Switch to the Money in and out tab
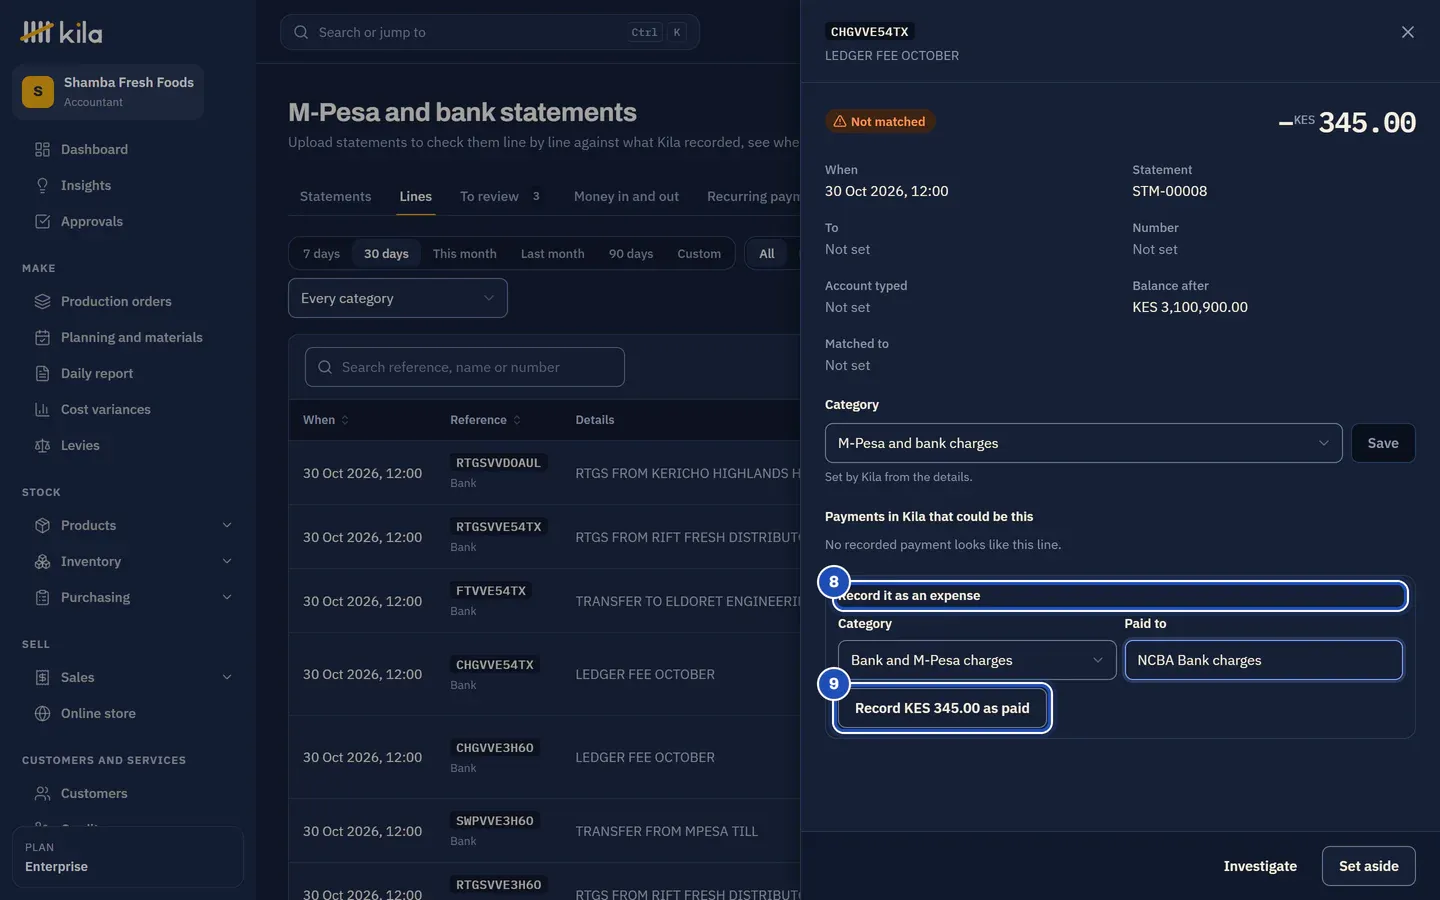The height and width of the screenshot is (900, 1440). click(x=626, y=197)
